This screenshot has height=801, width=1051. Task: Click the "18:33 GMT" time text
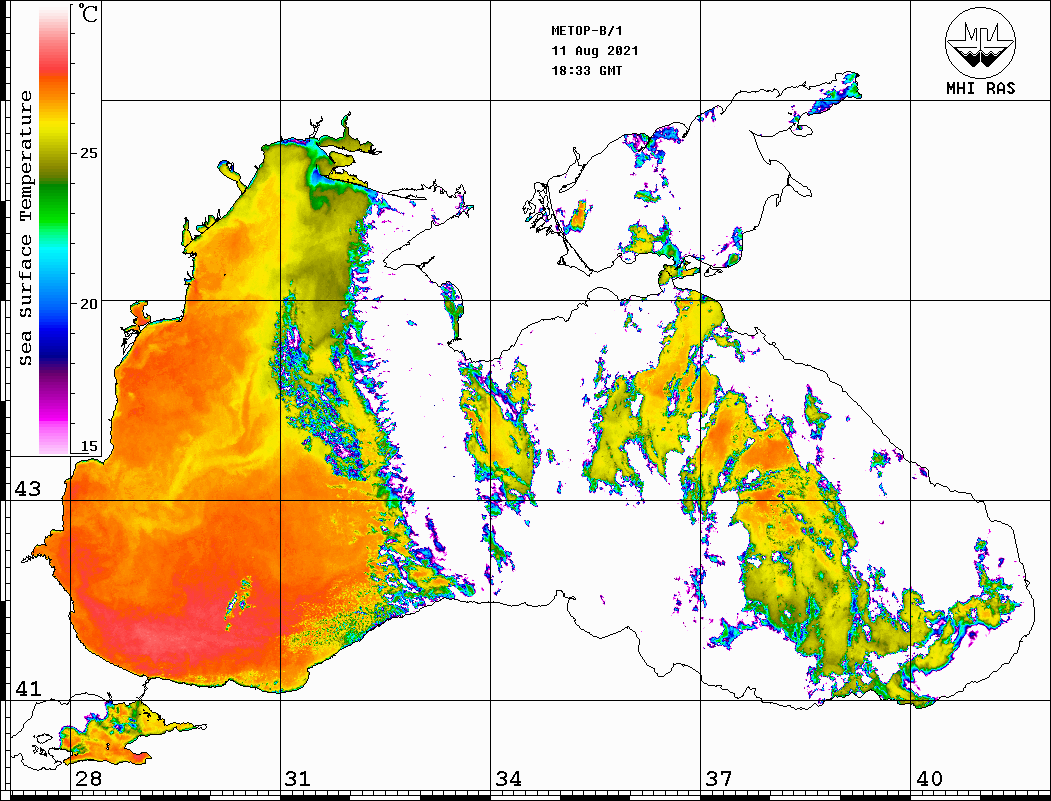tap(587, 70)
